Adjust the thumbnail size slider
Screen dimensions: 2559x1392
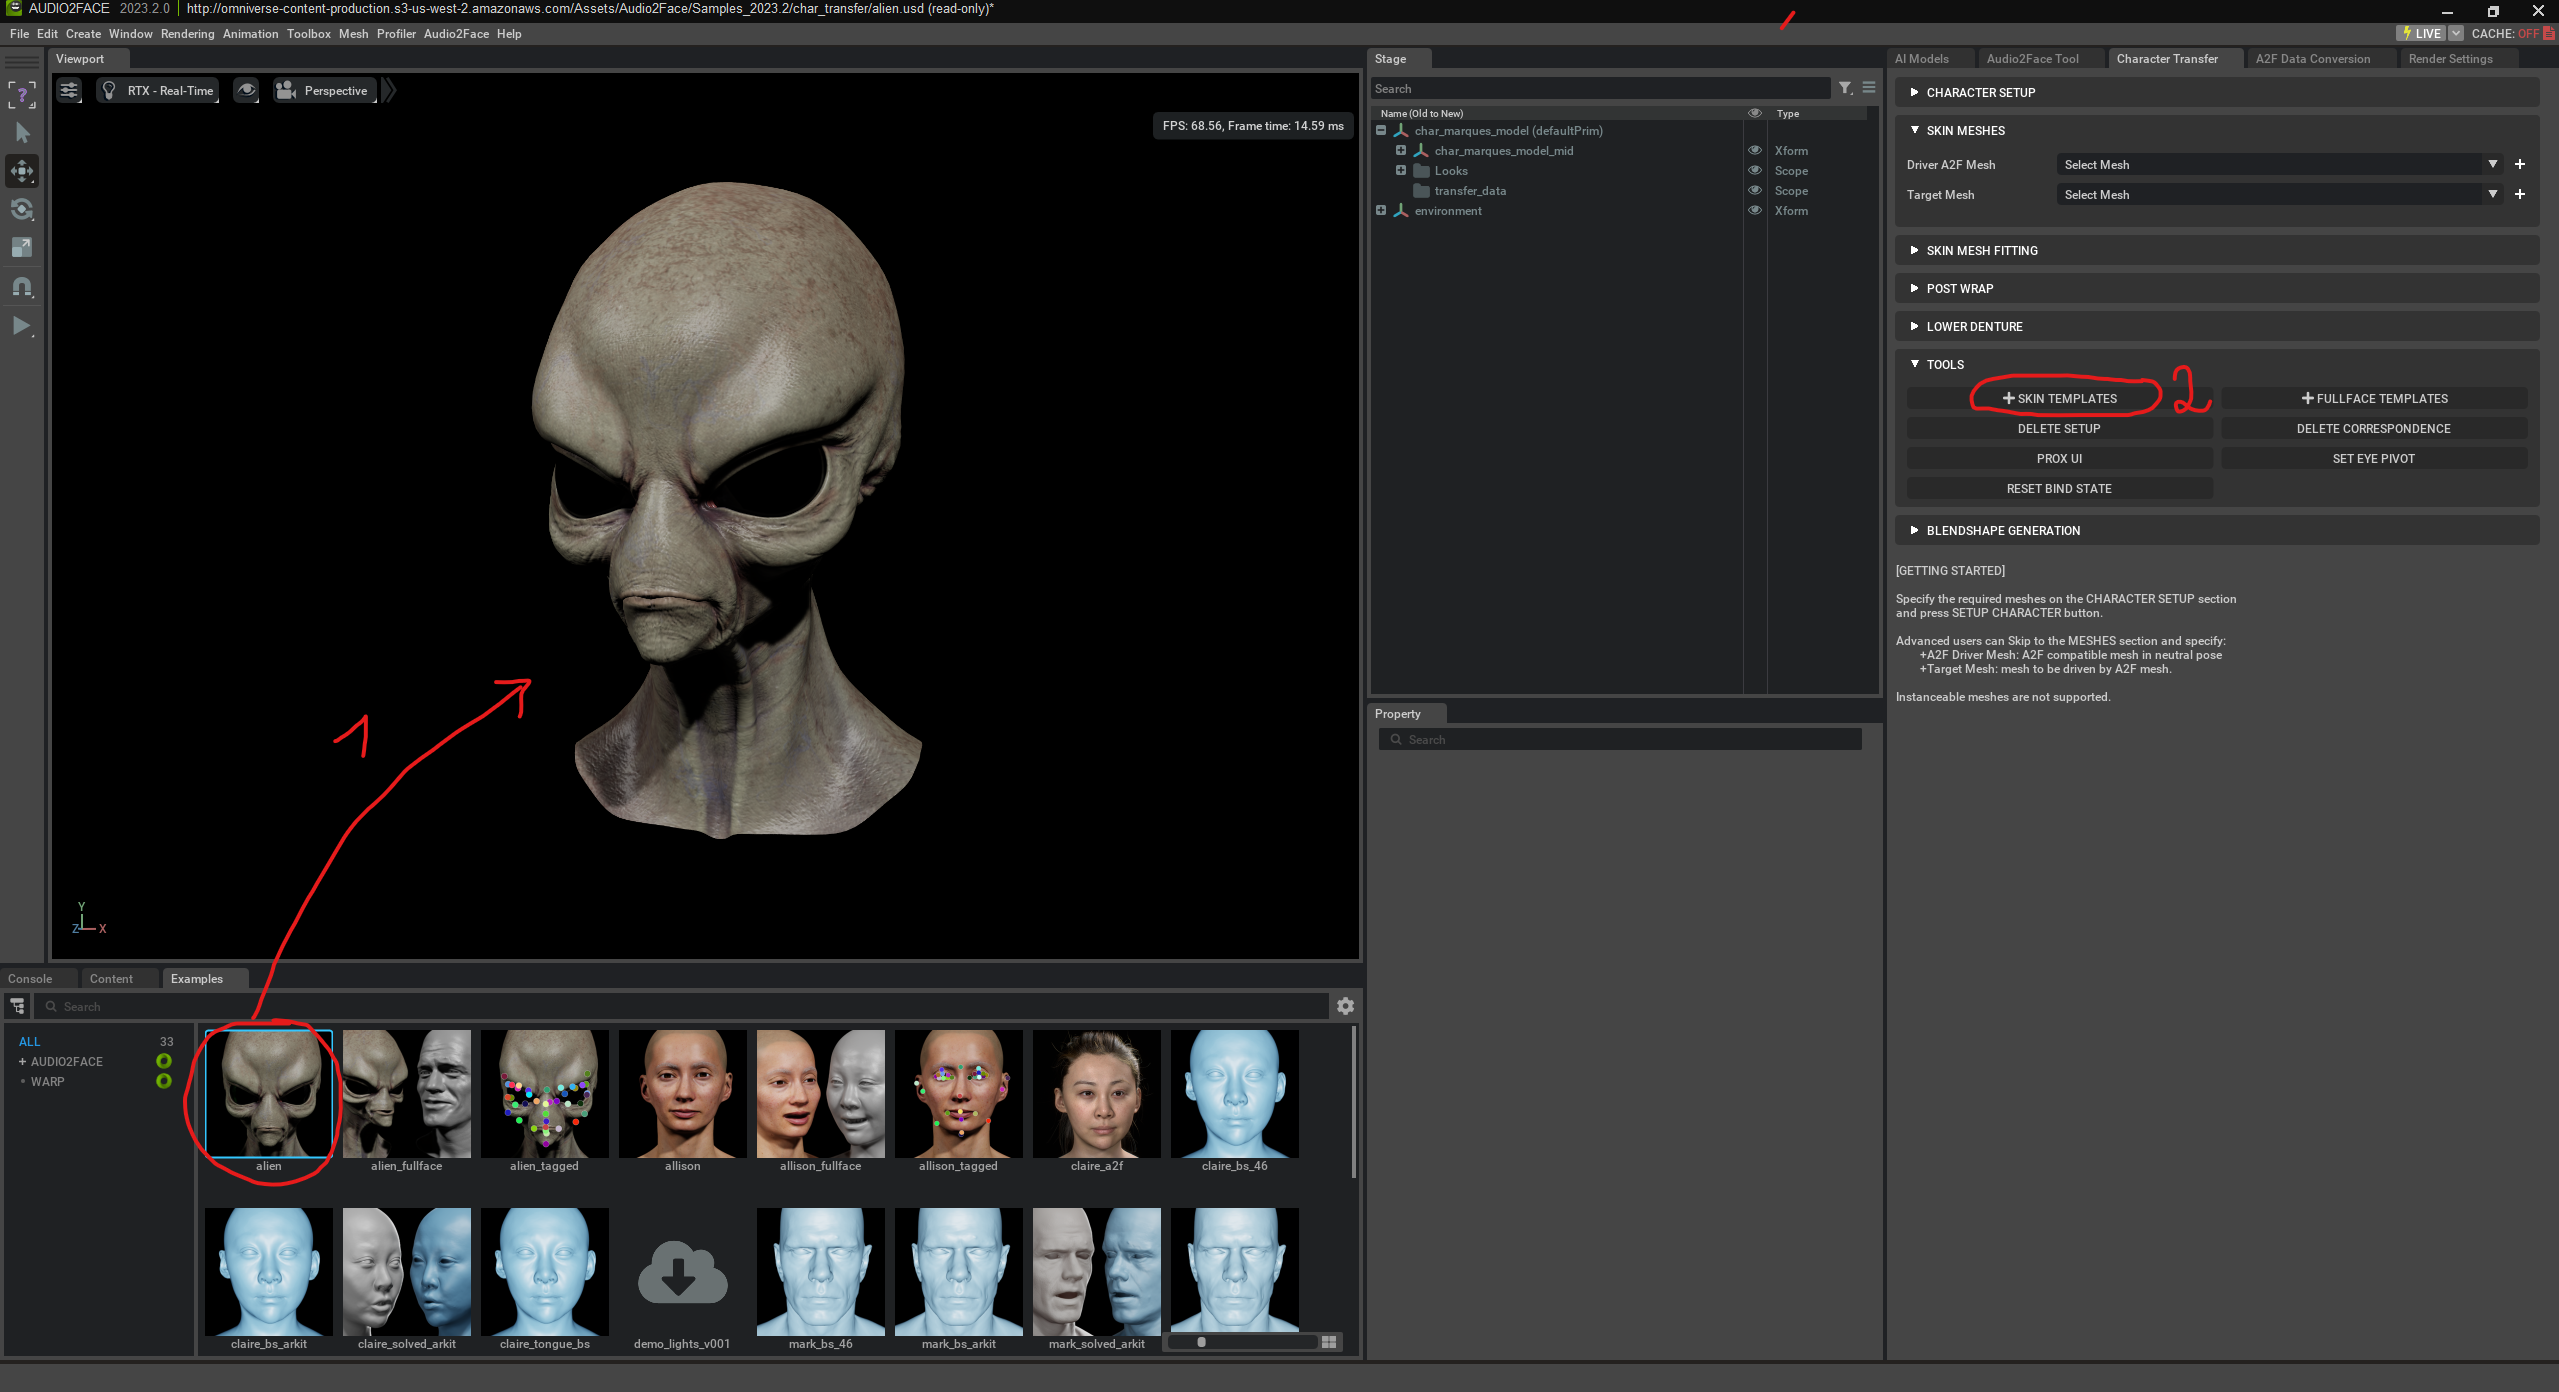1201,1342
